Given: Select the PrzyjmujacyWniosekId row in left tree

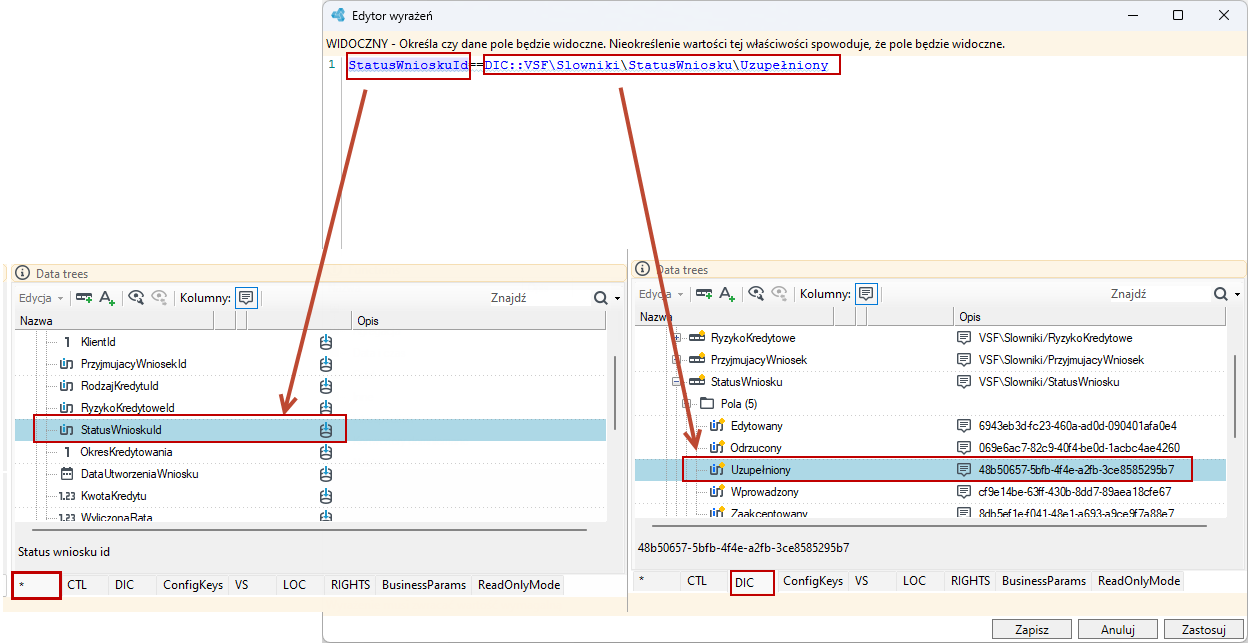Looking at the screenshot, I should tap(310, 364).
